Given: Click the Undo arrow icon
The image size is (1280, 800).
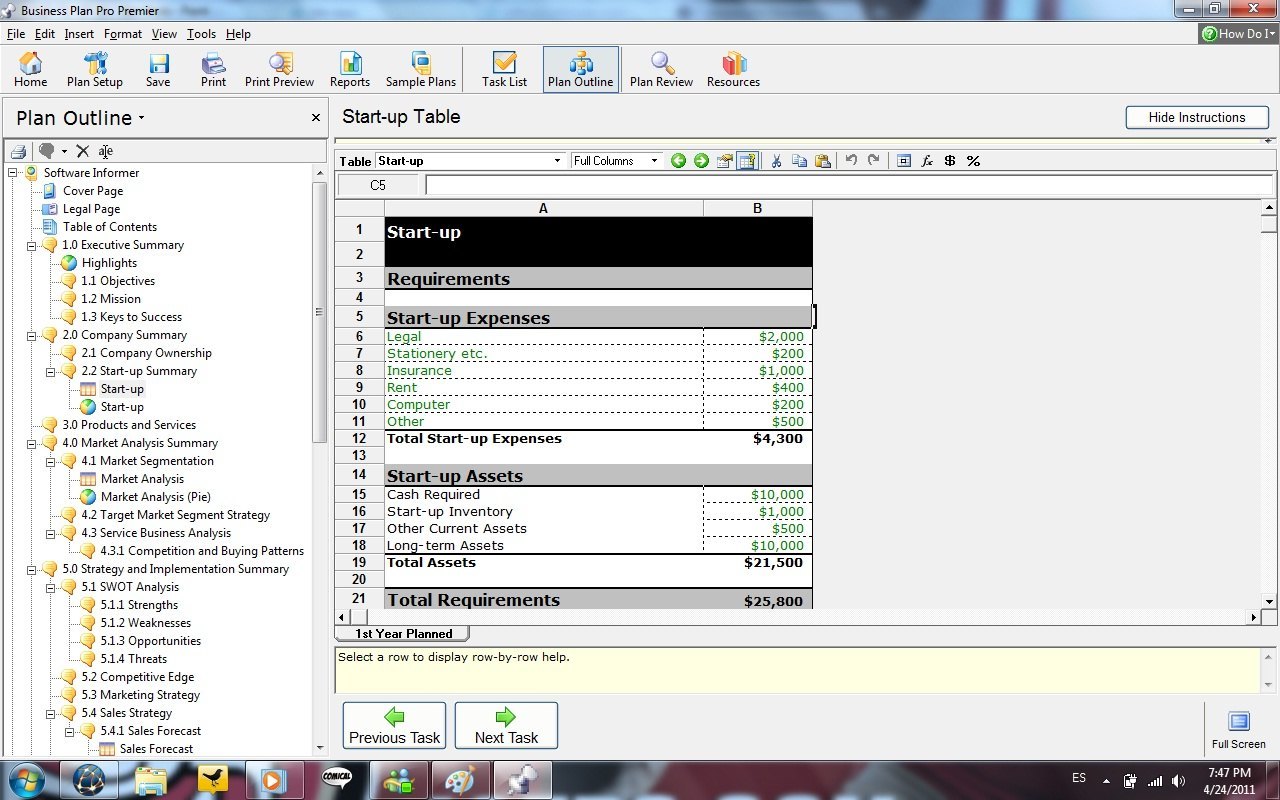Looking at the screenshot, I should click(851, 161).
